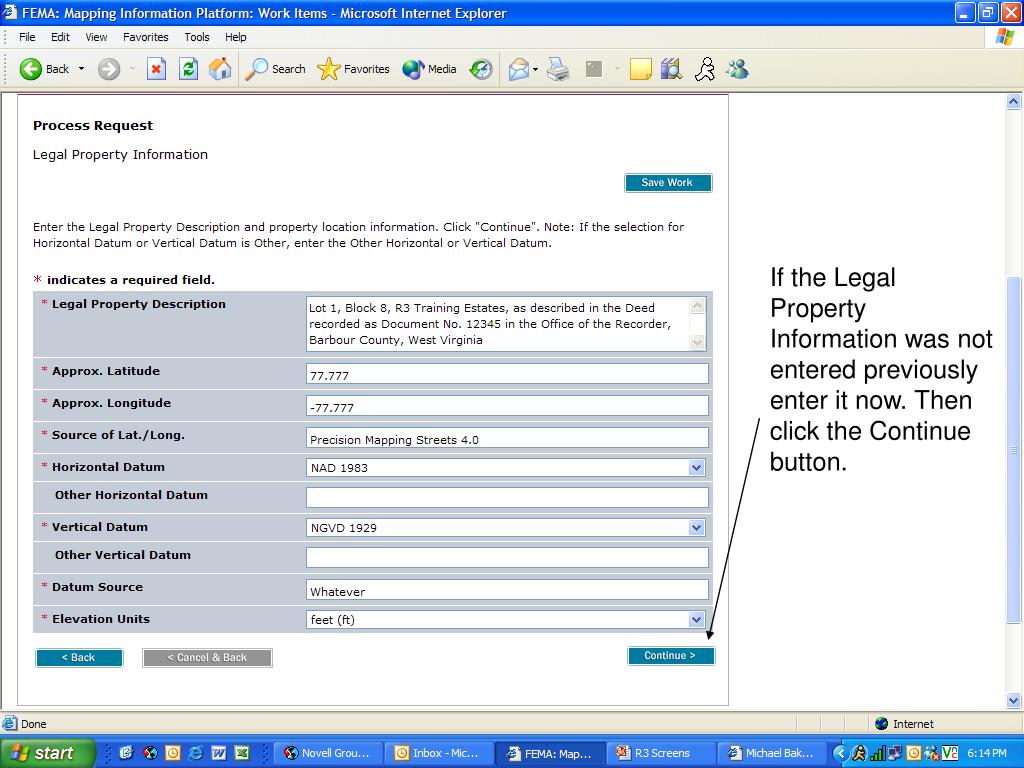This screenshot has width=1024, height=768.
Task: Open the Favorites pane via the star icon
Action: click(x=353, y=69)
